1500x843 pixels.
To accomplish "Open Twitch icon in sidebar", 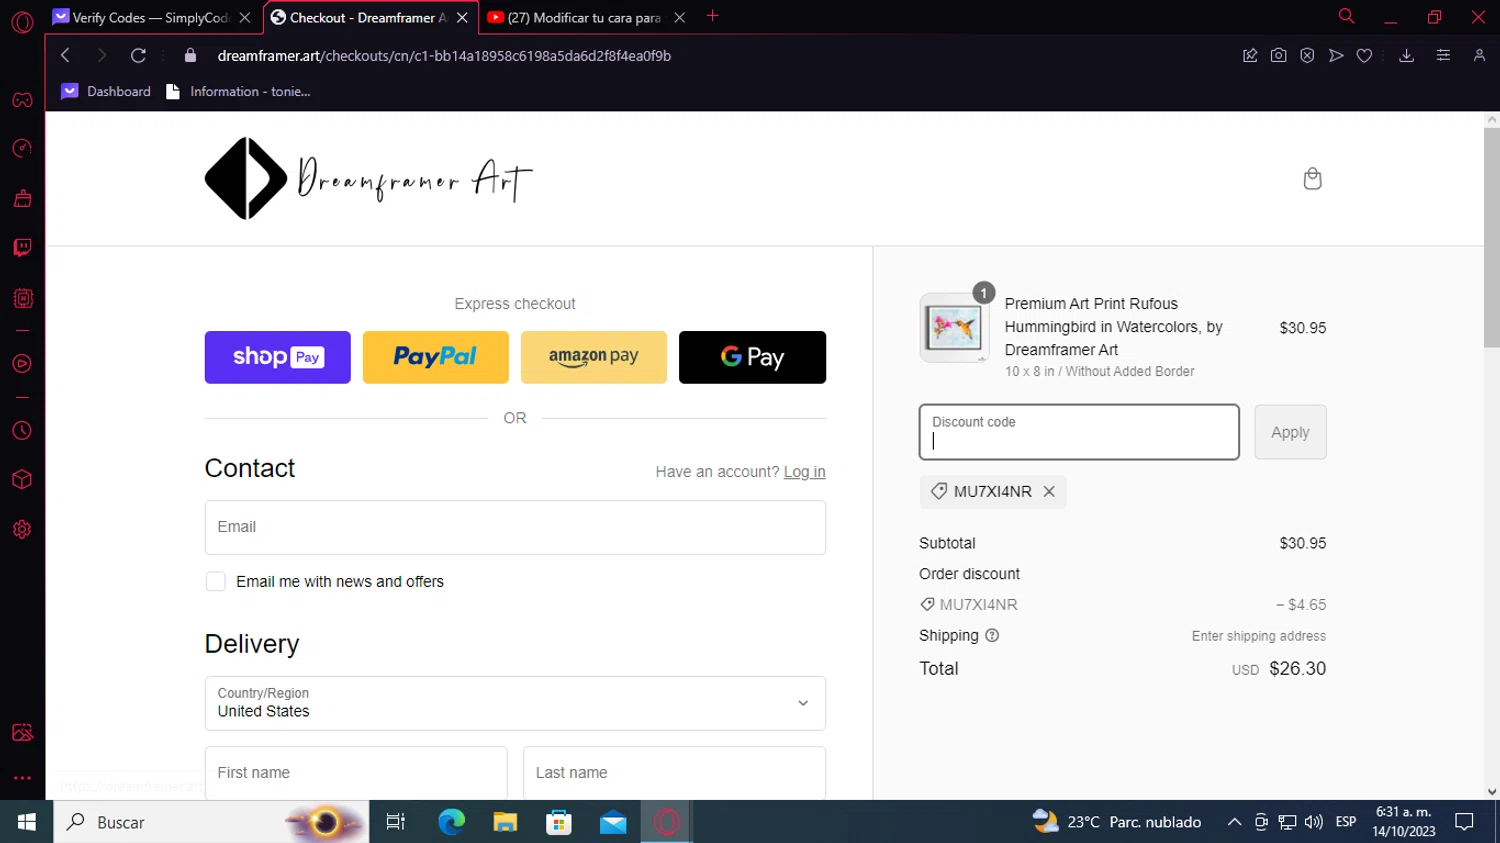I will 22,247.
